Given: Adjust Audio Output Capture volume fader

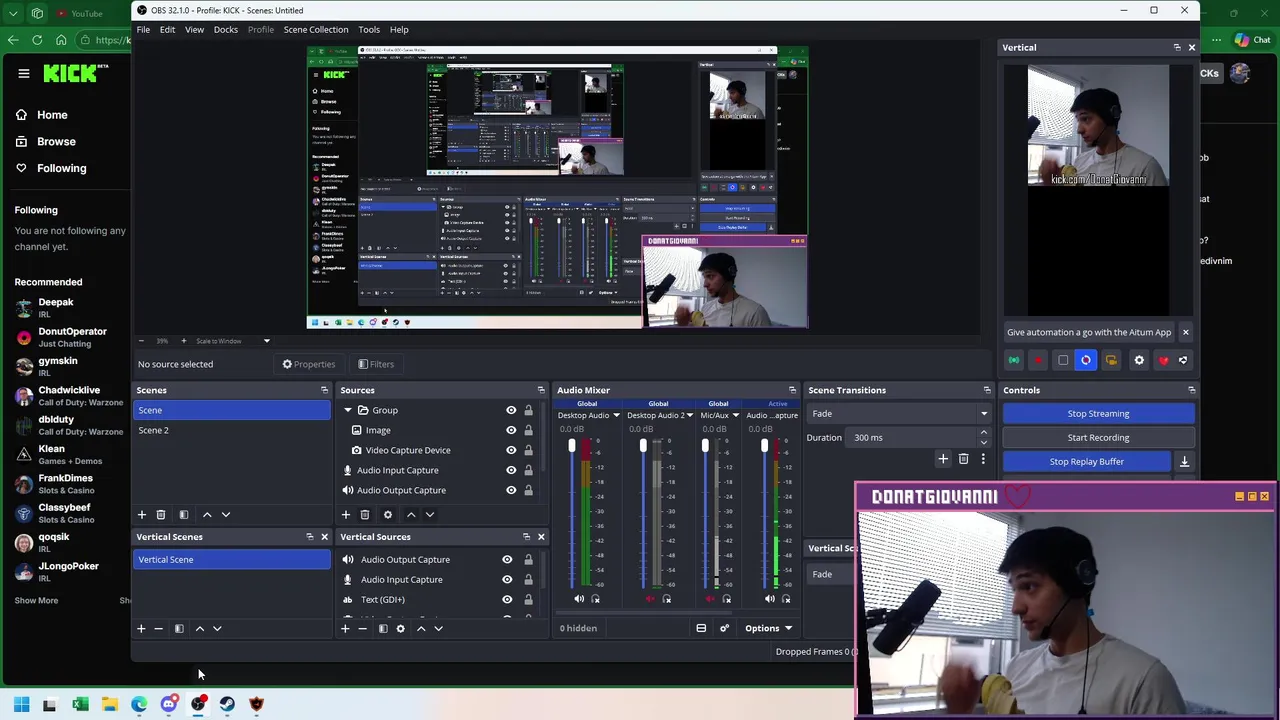Looking at the screenshot, I should click(765, 447).
